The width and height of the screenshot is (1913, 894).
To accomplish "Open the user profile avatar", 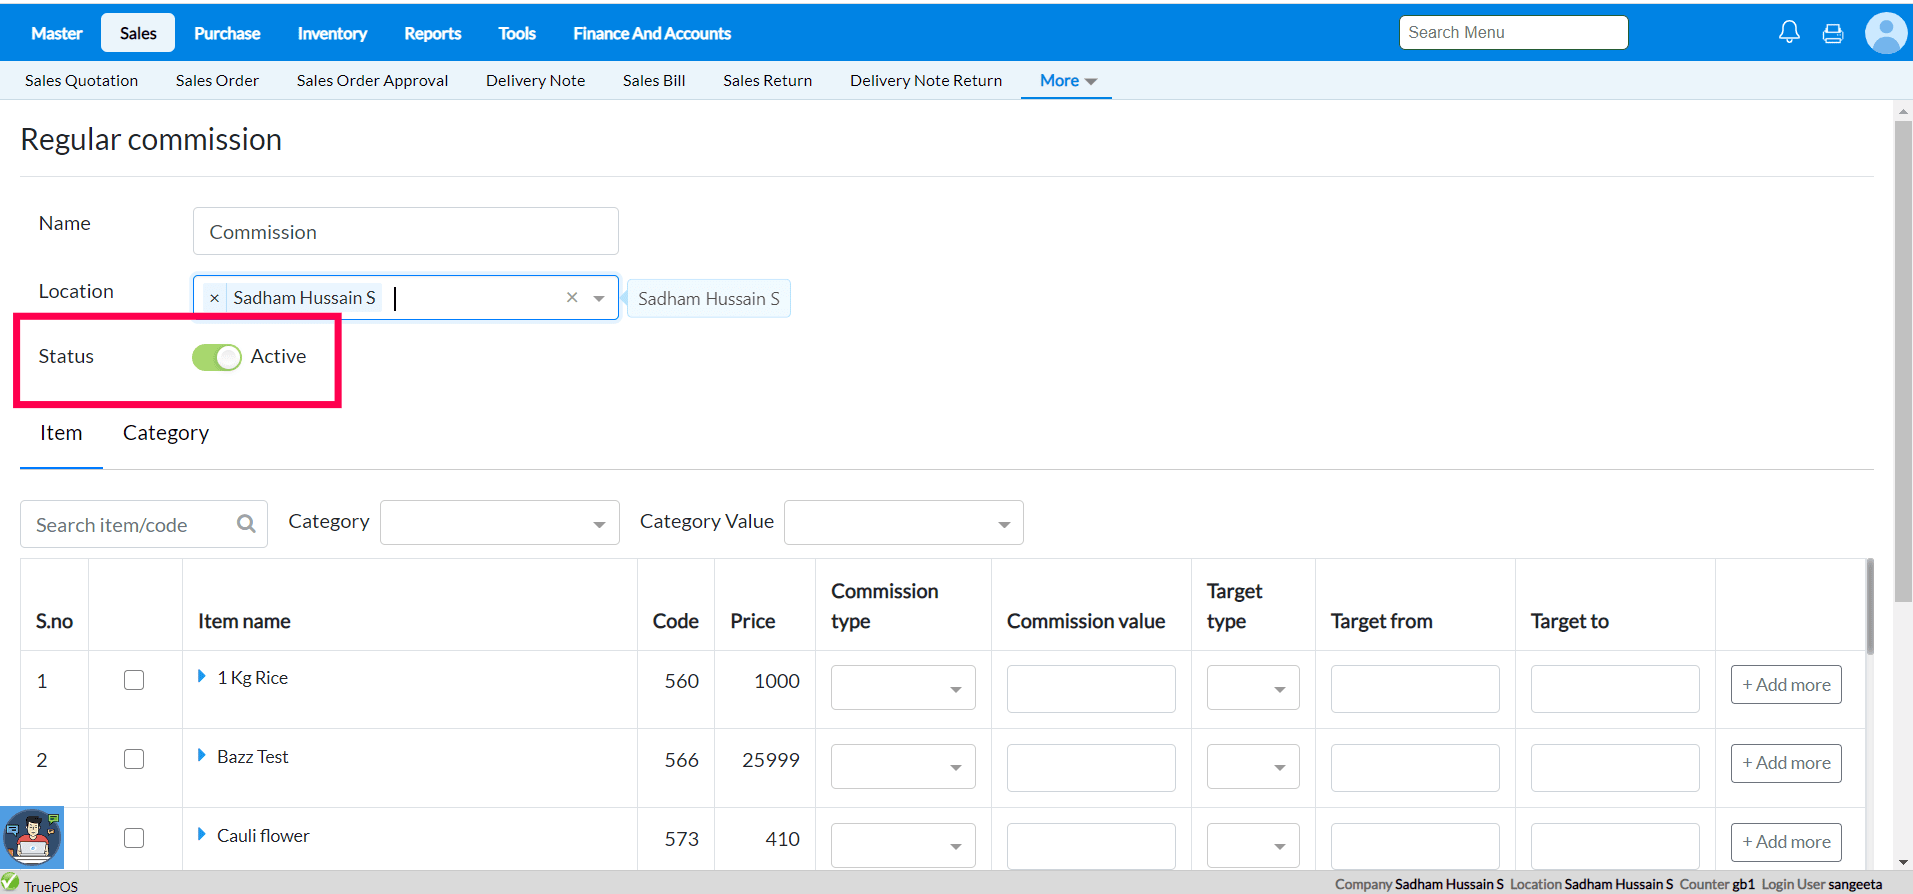I will (x=1885, y=33).
